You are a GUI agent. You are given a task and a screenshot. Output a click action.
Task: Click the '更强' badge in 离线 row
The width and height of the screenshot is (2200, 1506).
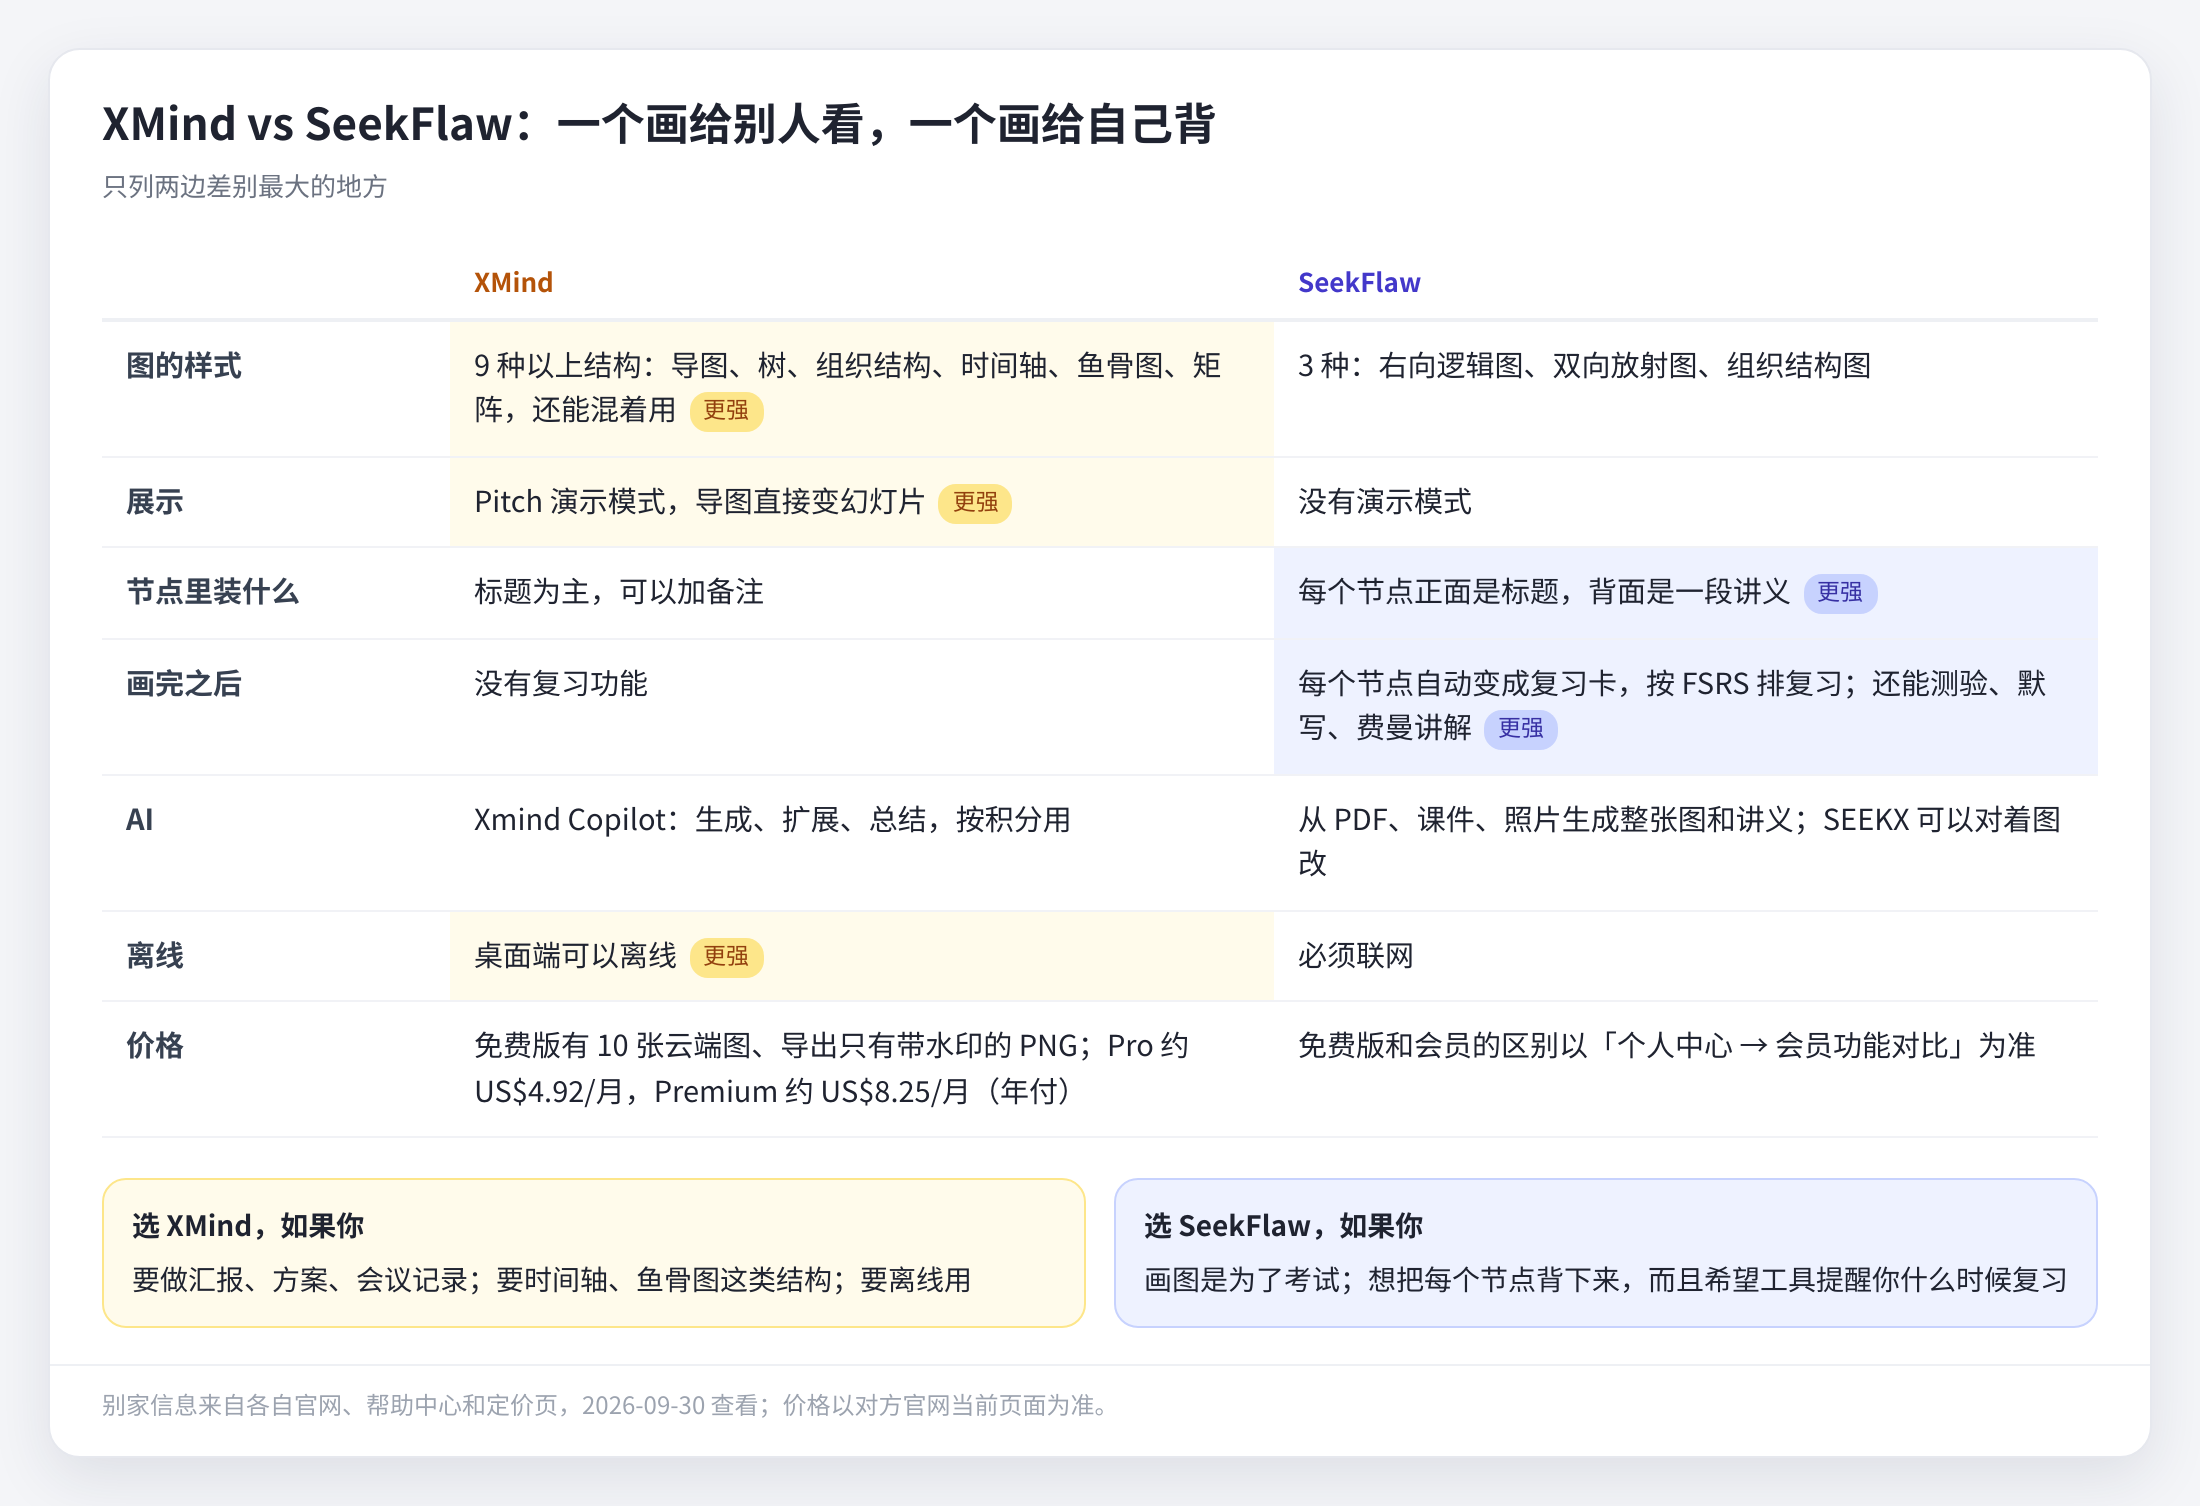click(x=726, y=957)
